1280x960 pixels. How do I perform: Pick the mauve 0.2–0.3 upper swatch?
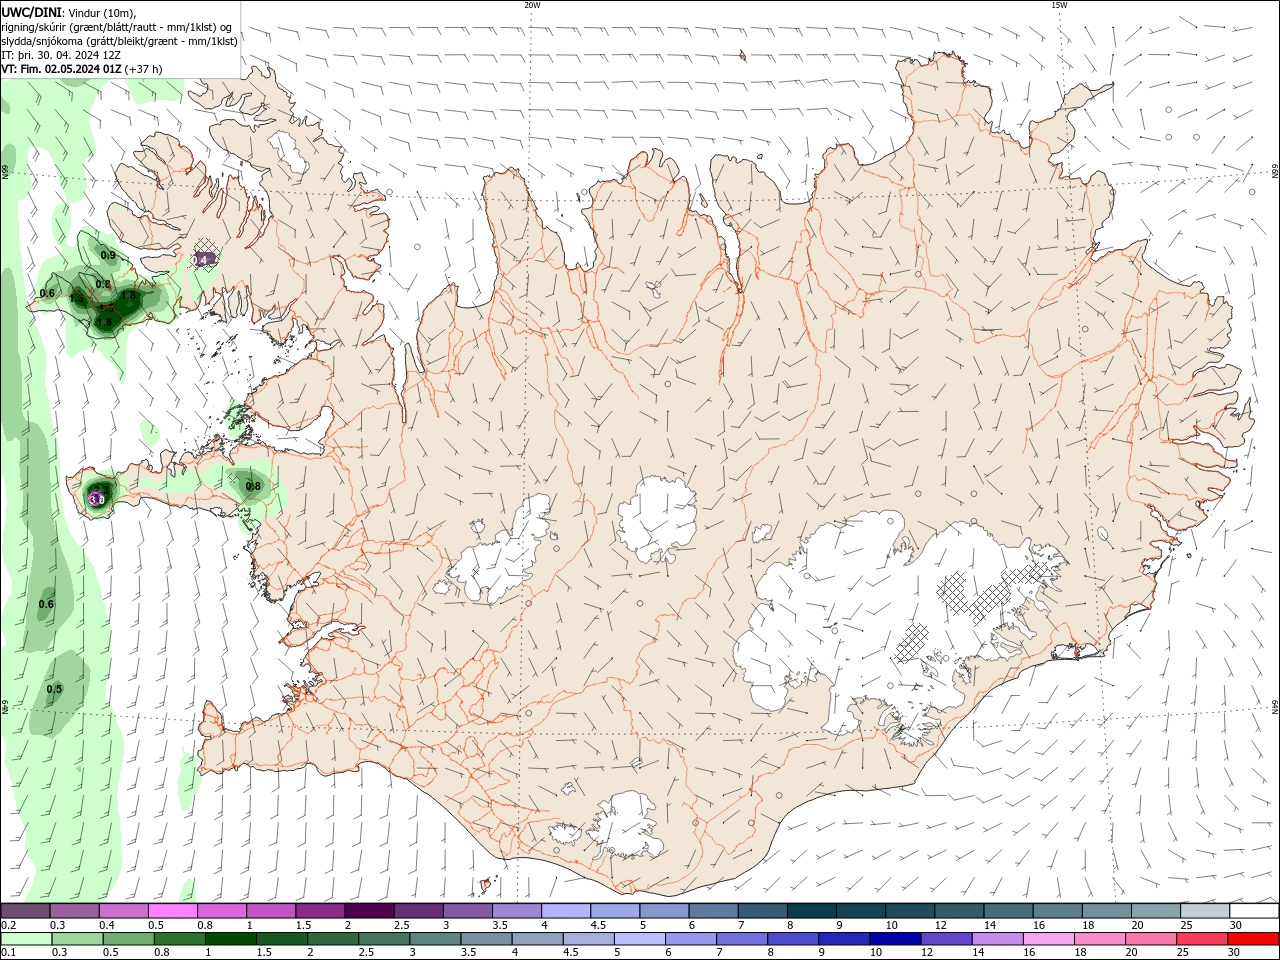click(25, 911)
